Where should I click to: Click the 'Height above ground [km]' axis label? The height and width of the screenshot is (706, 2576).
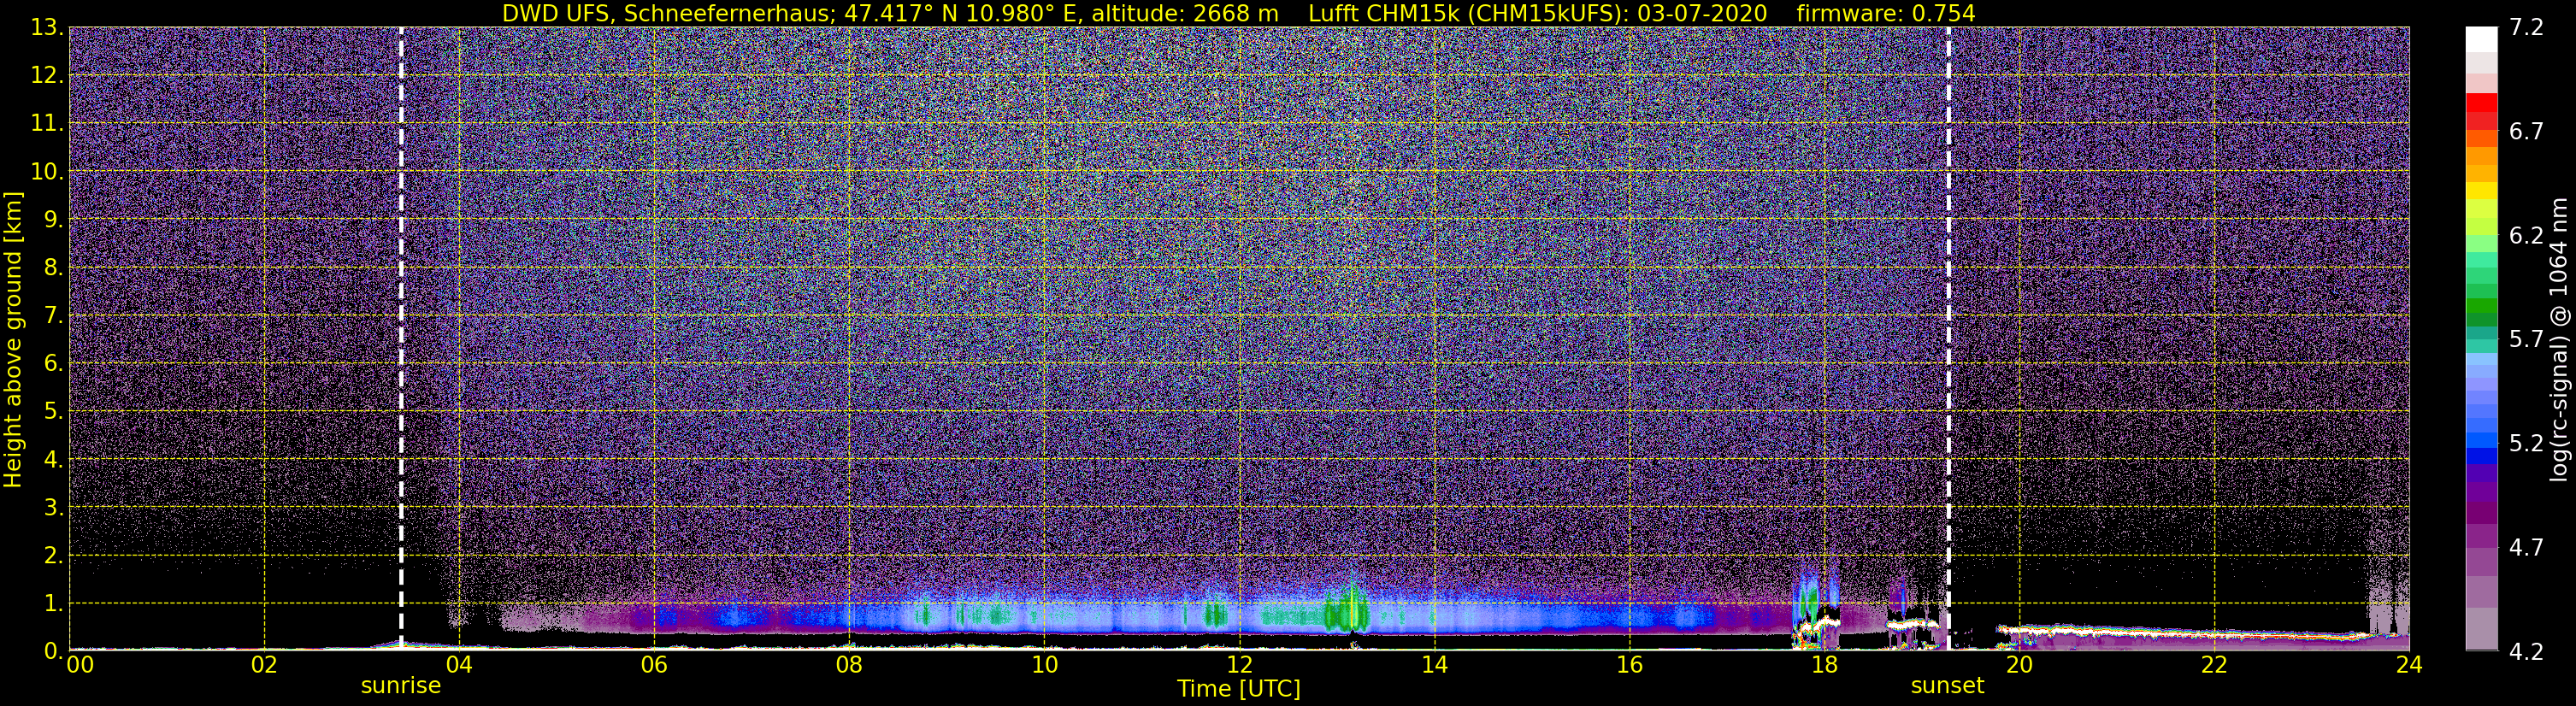[x=13, y=340]
